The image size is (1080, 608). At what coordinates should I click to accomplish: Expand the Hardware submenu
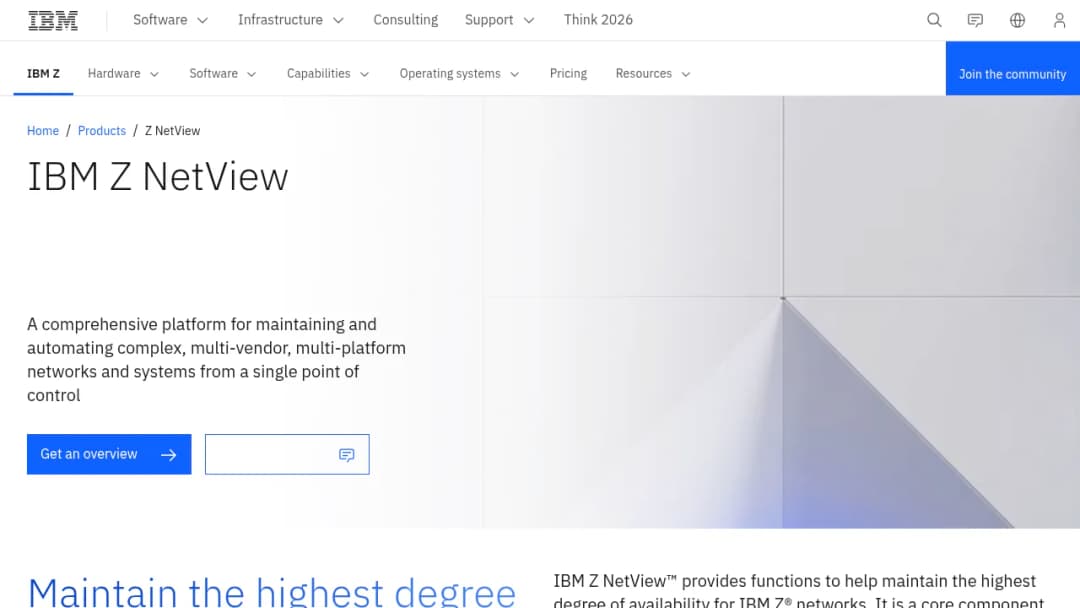click(x=123, y=74)
